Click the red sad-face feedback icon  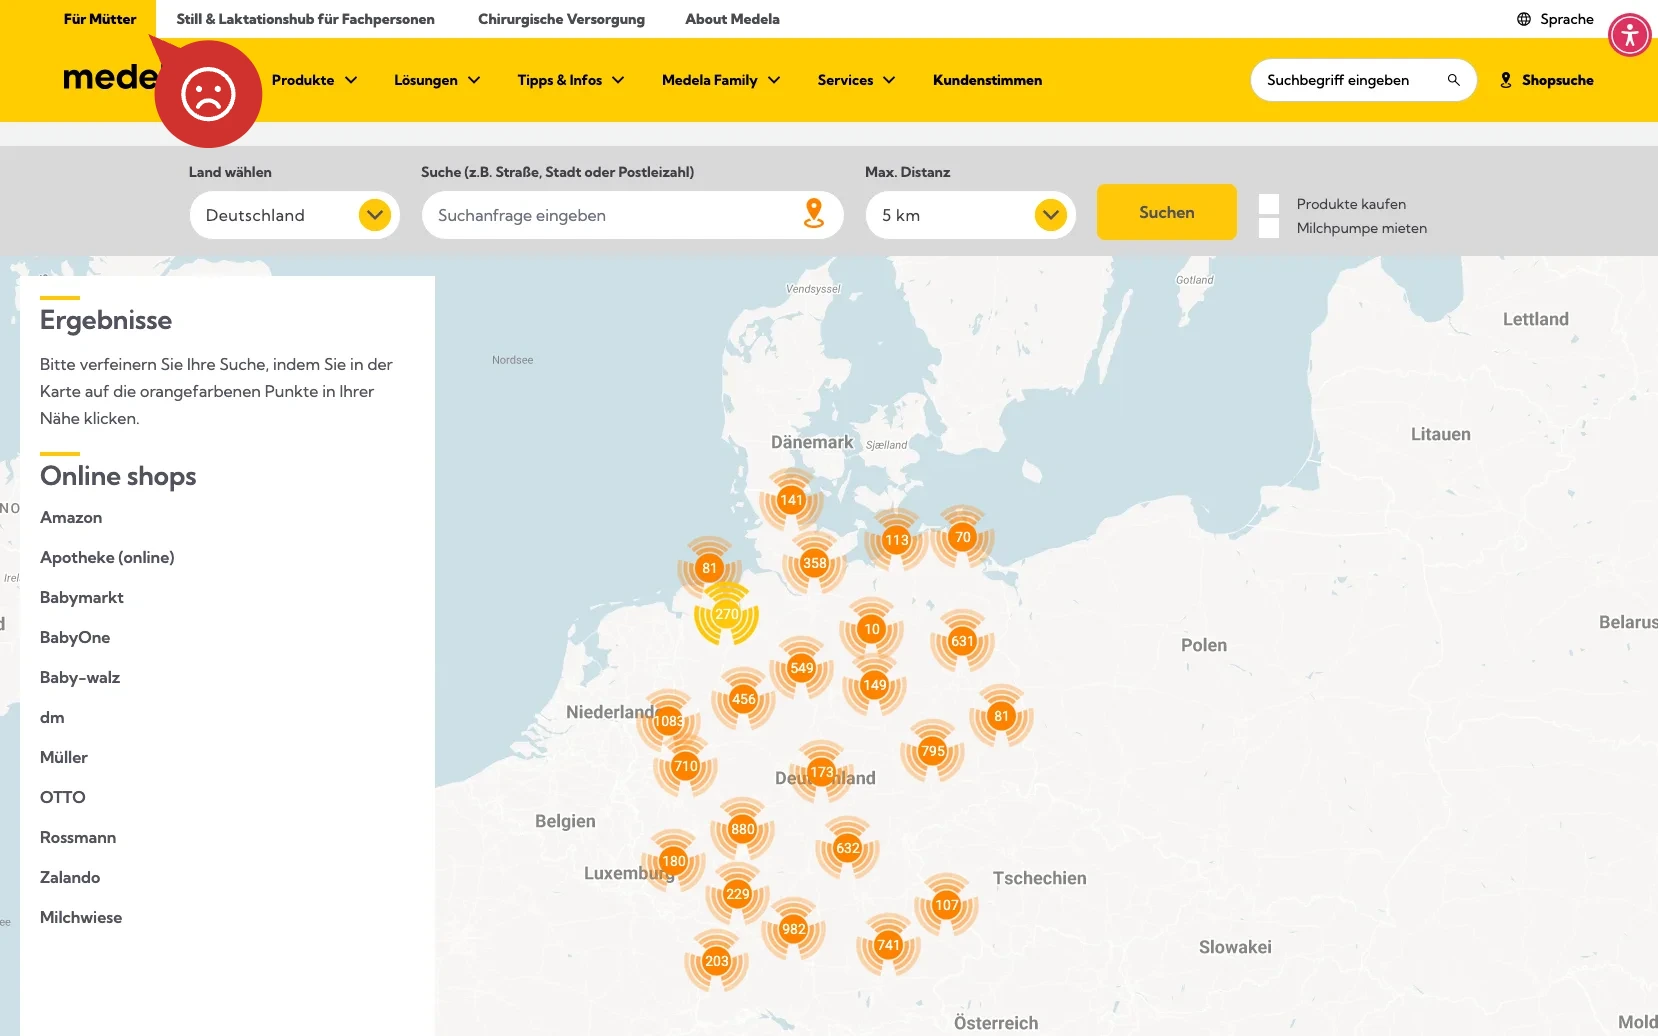[208, 95]
